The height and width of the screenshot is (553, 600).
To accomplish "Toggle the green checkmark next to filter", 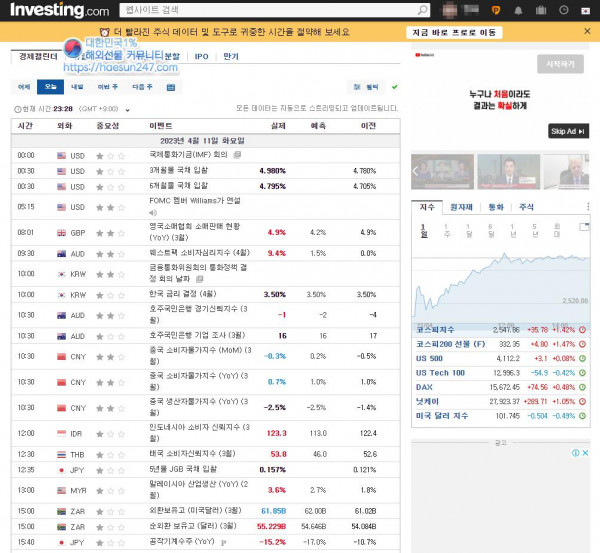I will coord(395,87).
